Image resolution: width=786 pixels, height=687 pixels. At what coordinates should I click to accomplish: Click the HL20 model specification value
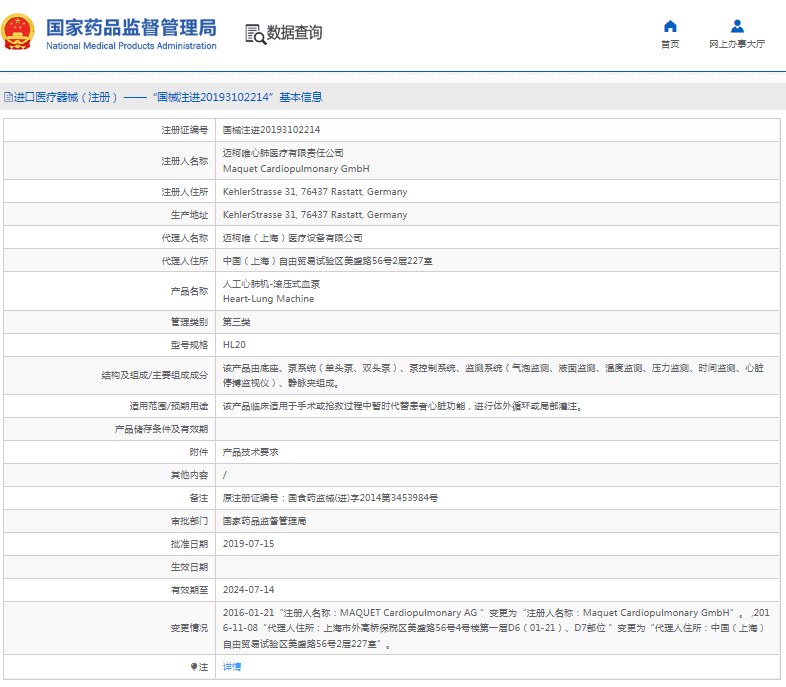pyautogui.click(x=234, y=345)
